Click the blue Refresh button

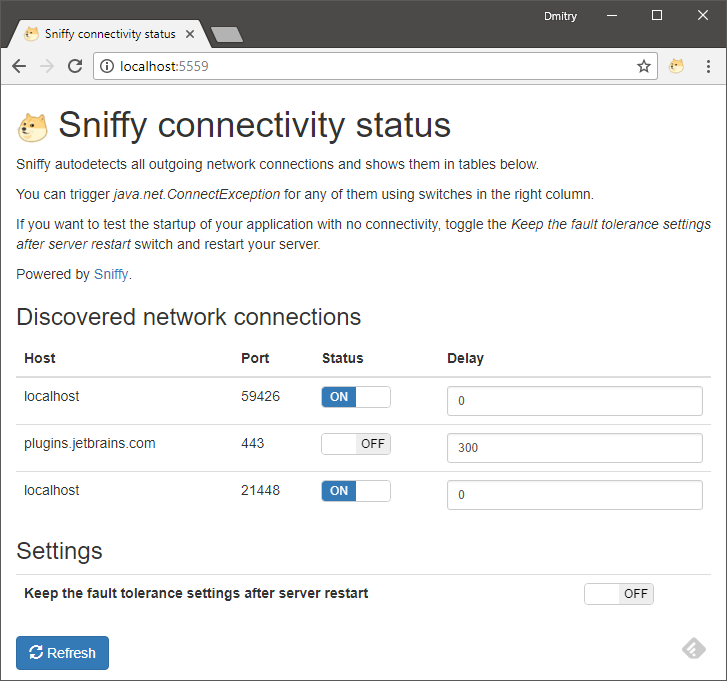tap(62, 653)
